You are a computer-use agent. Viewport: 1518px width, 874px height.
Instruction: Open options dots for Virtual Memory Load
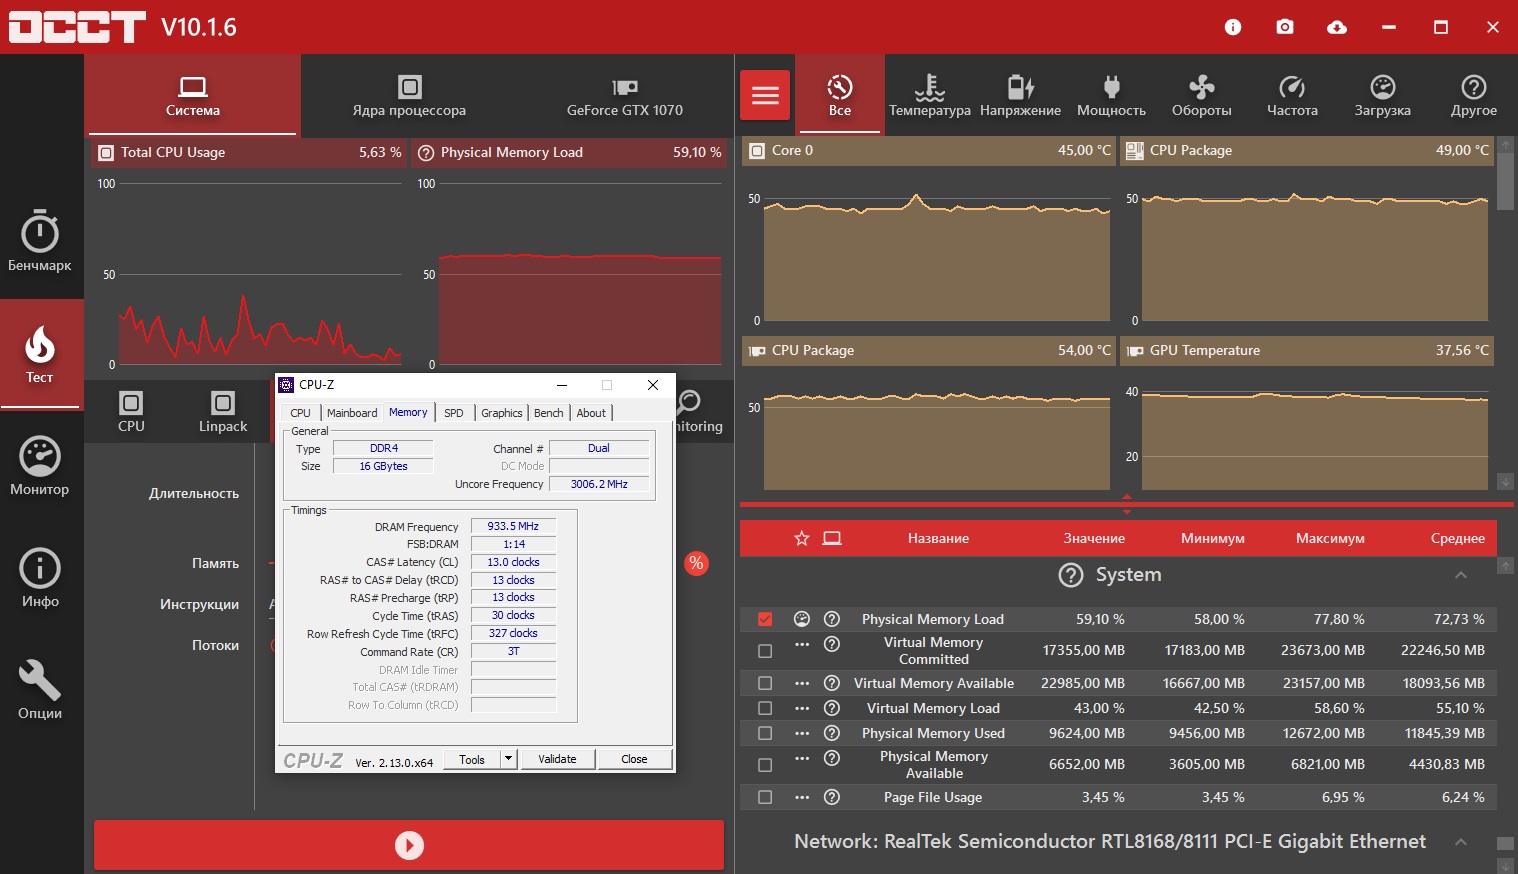(802, 708)
